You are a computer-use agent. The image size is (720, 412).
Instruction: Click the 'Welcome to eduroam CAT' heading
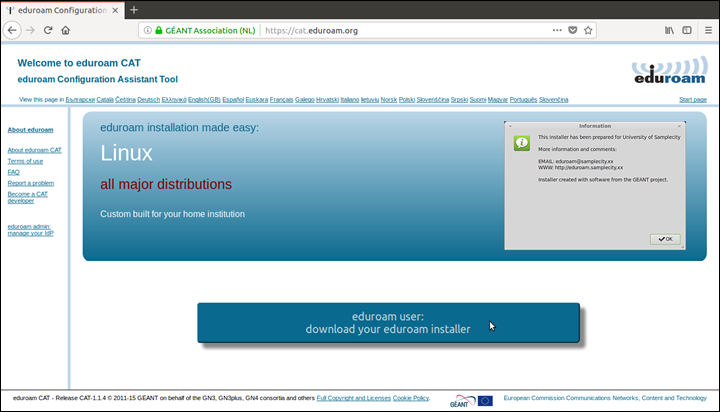tap(79, 63)
